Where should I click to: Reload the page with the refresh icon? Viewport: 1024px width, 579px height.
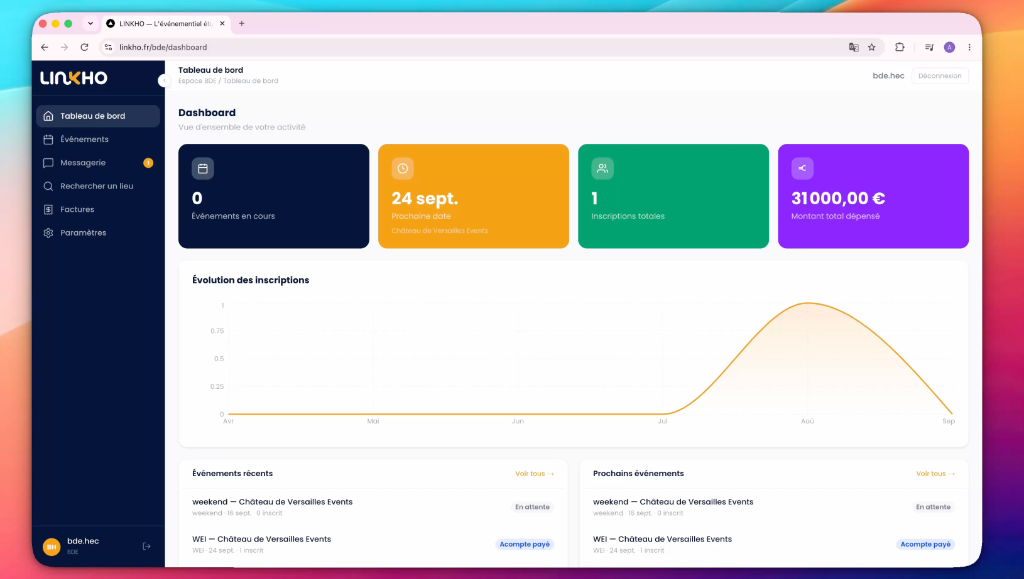click(x=84, y=47)
